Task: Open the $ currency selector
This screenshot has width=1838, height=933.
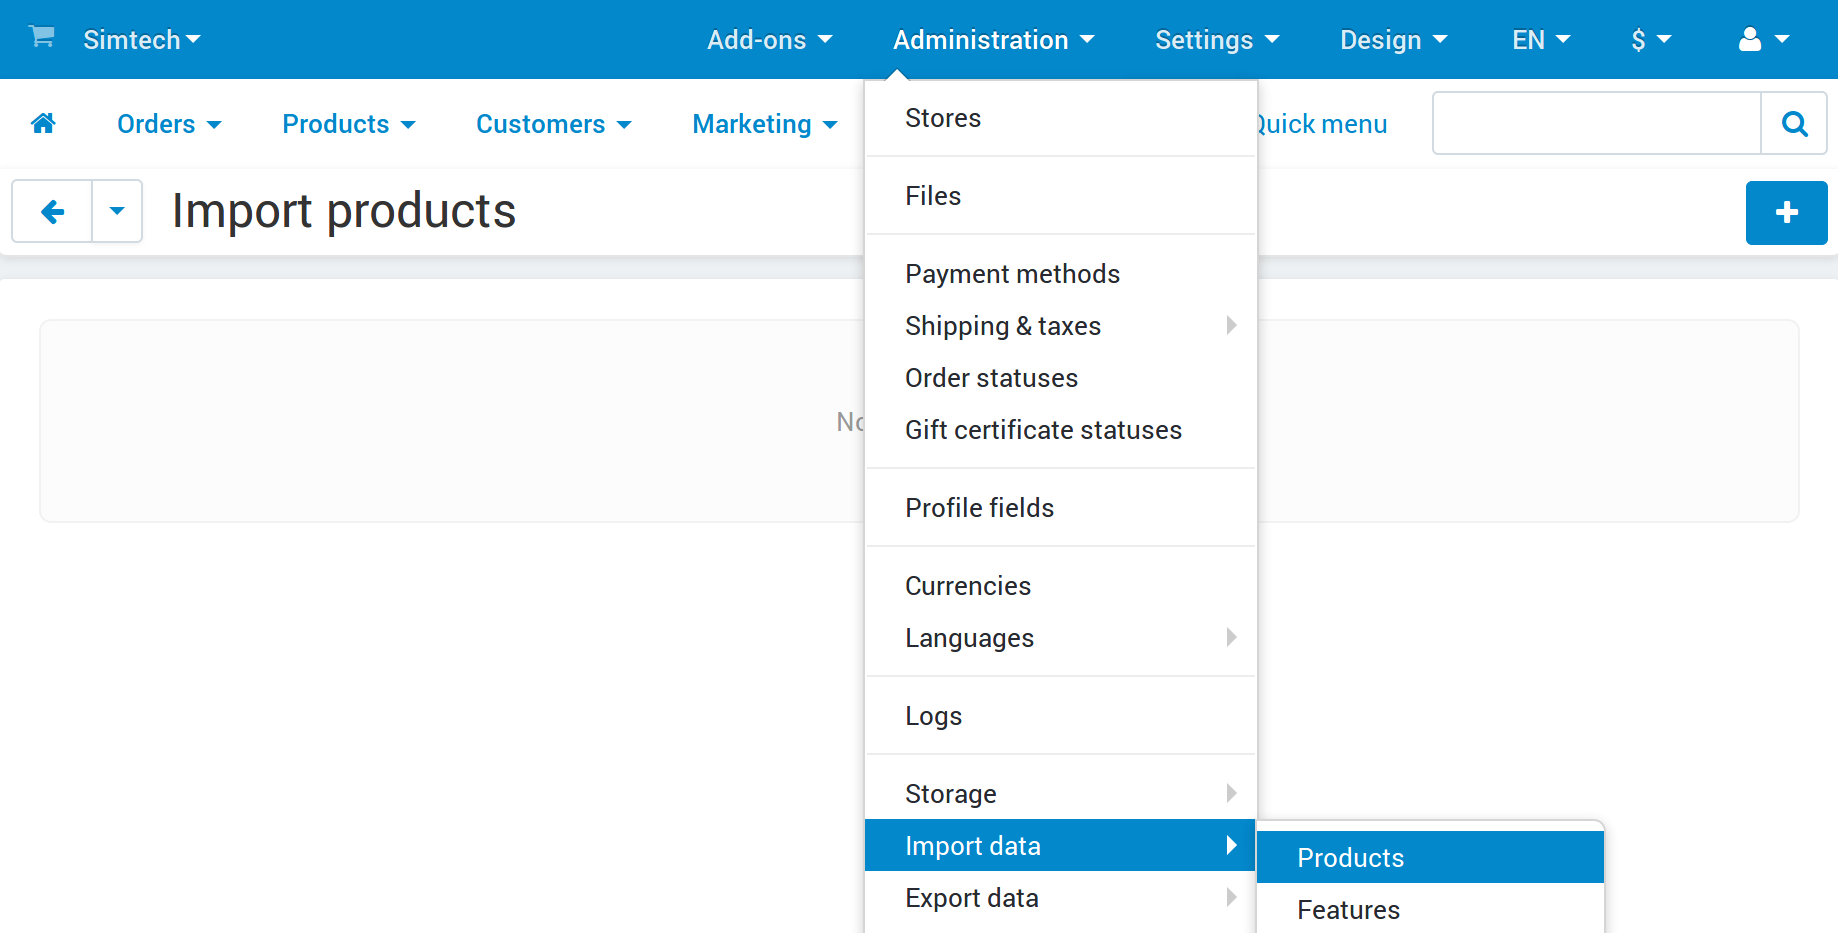Action: point(1651,40)
